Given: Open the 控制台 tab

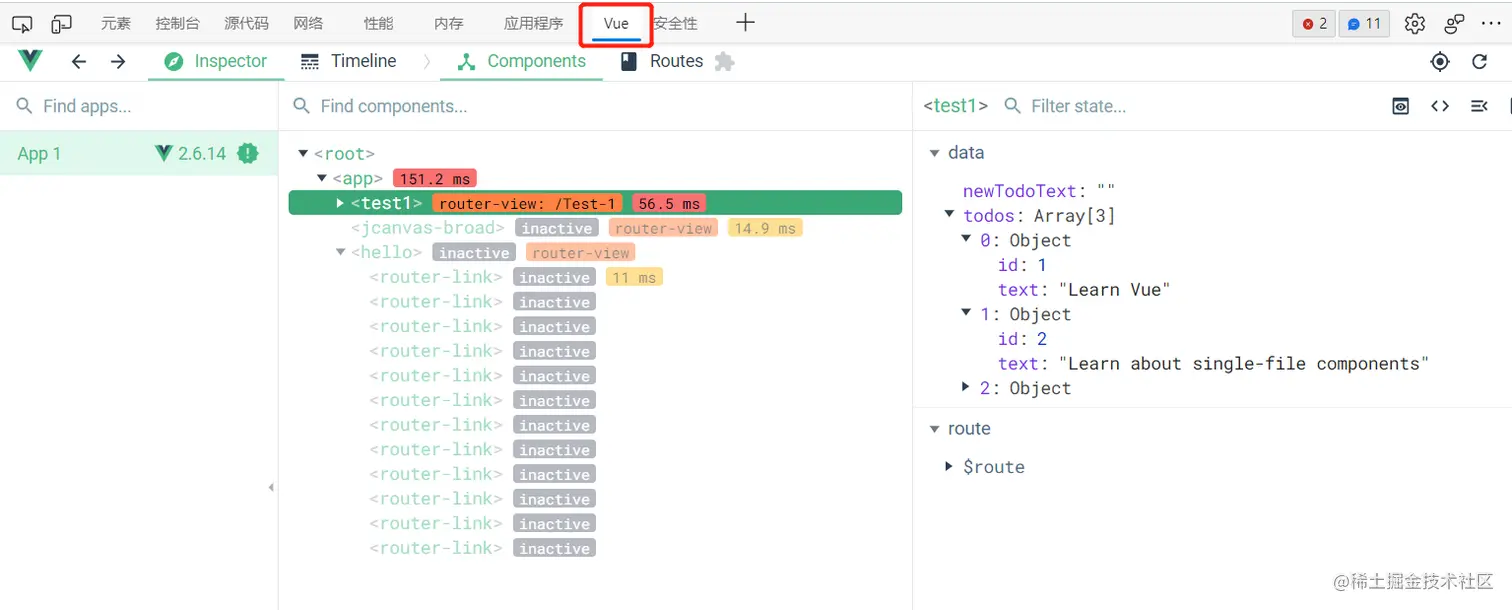Looking at the screenshot, I should click(x=177, y=24).
